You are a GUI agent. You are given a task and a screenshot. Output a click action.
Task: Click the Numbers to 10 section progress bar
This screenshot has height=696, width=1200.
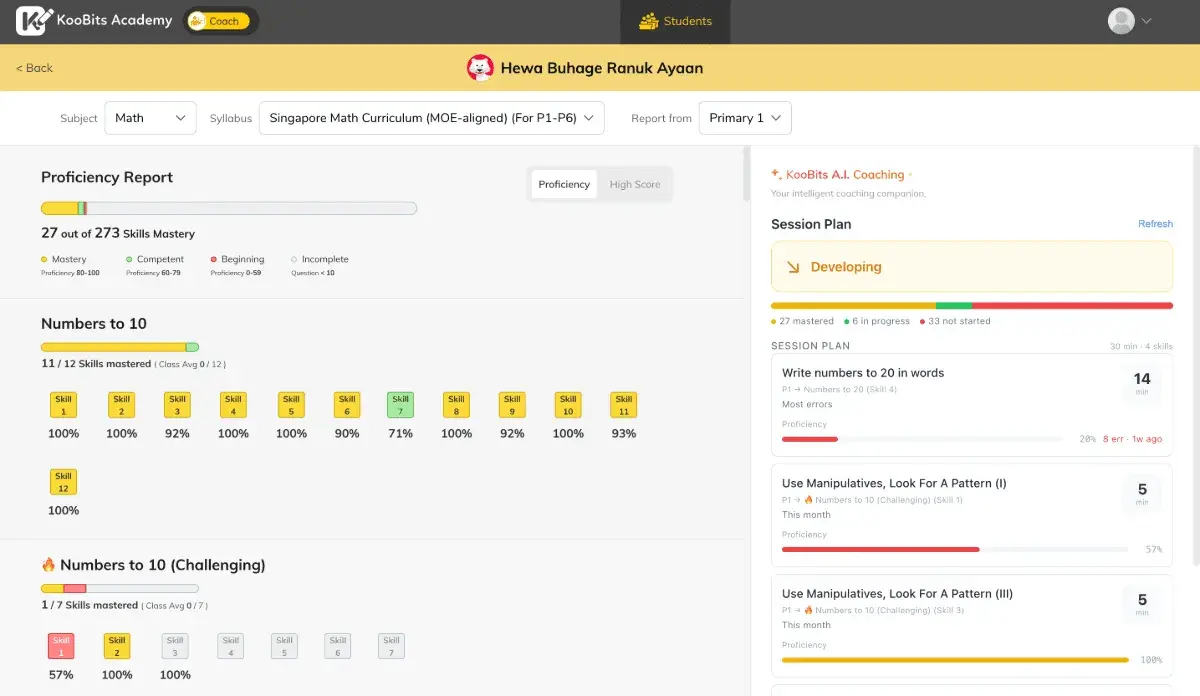pyautogui.click(x=120, y=347)
